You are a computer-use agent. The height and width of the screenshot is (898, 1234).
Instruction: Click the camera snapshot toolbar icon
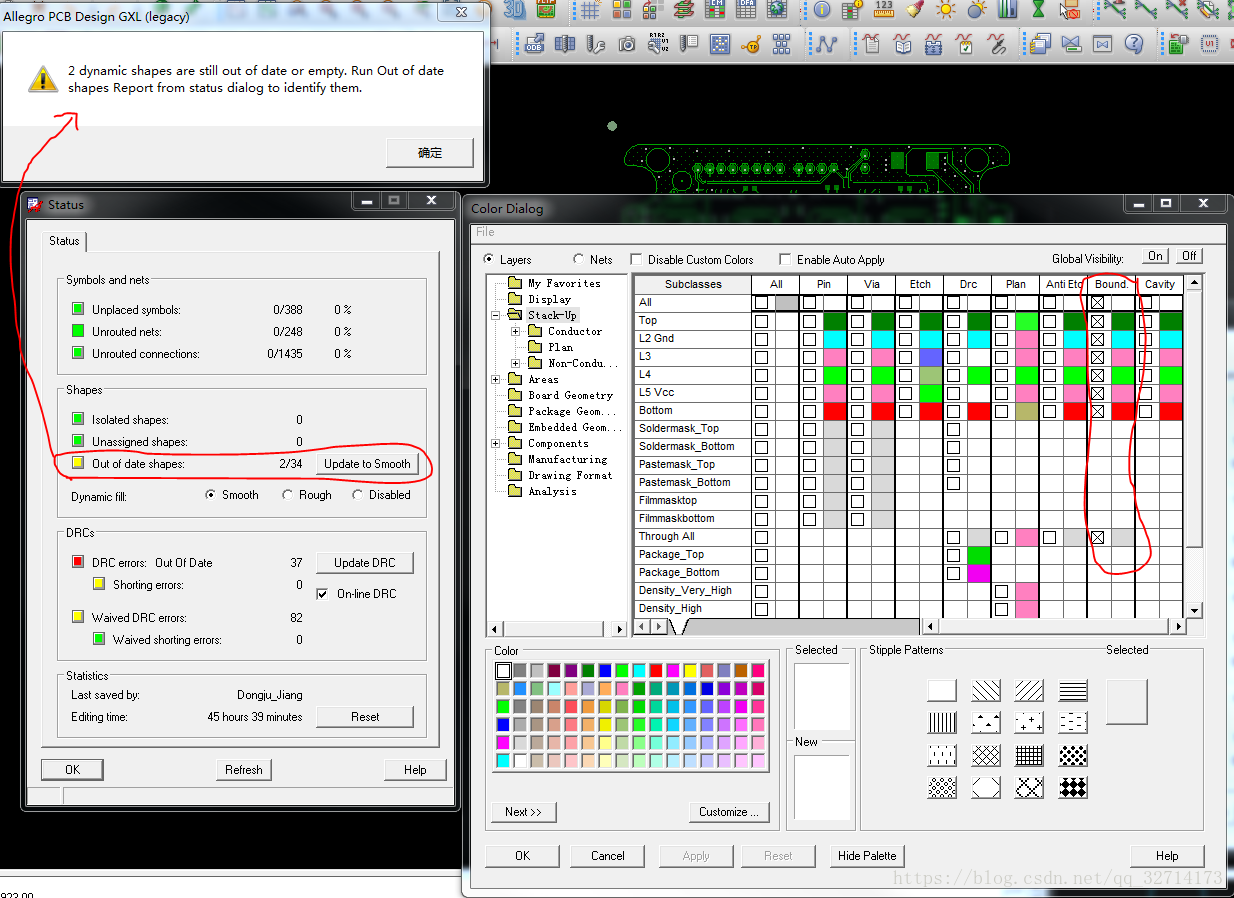click(x=626, y=44)
